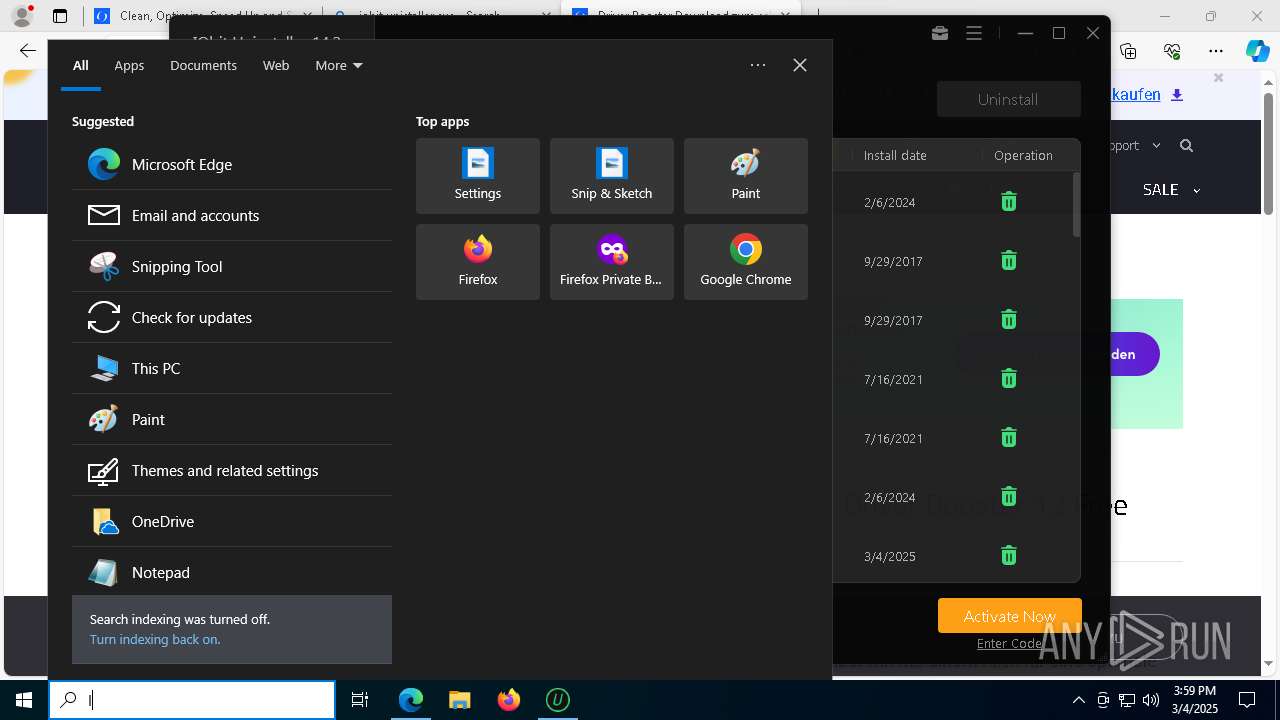Launch Google Chrome tile

pos(746,262)
